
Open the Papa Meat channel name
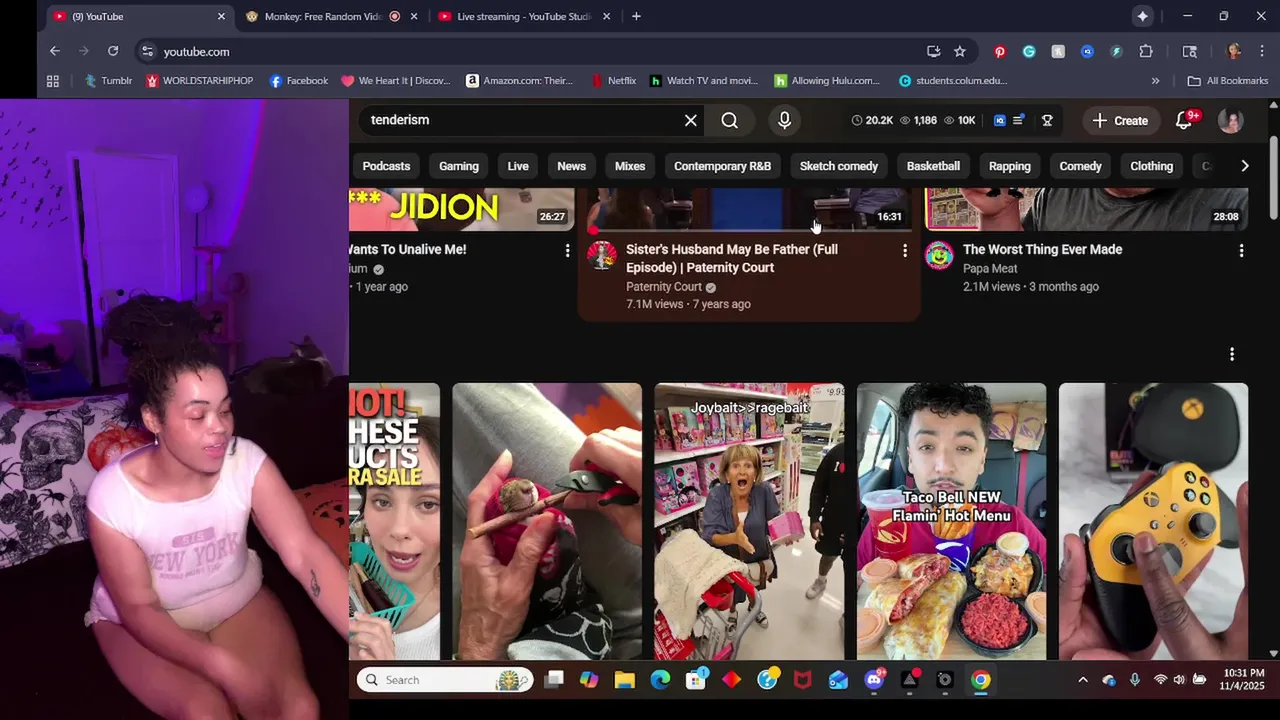(990, 268)
